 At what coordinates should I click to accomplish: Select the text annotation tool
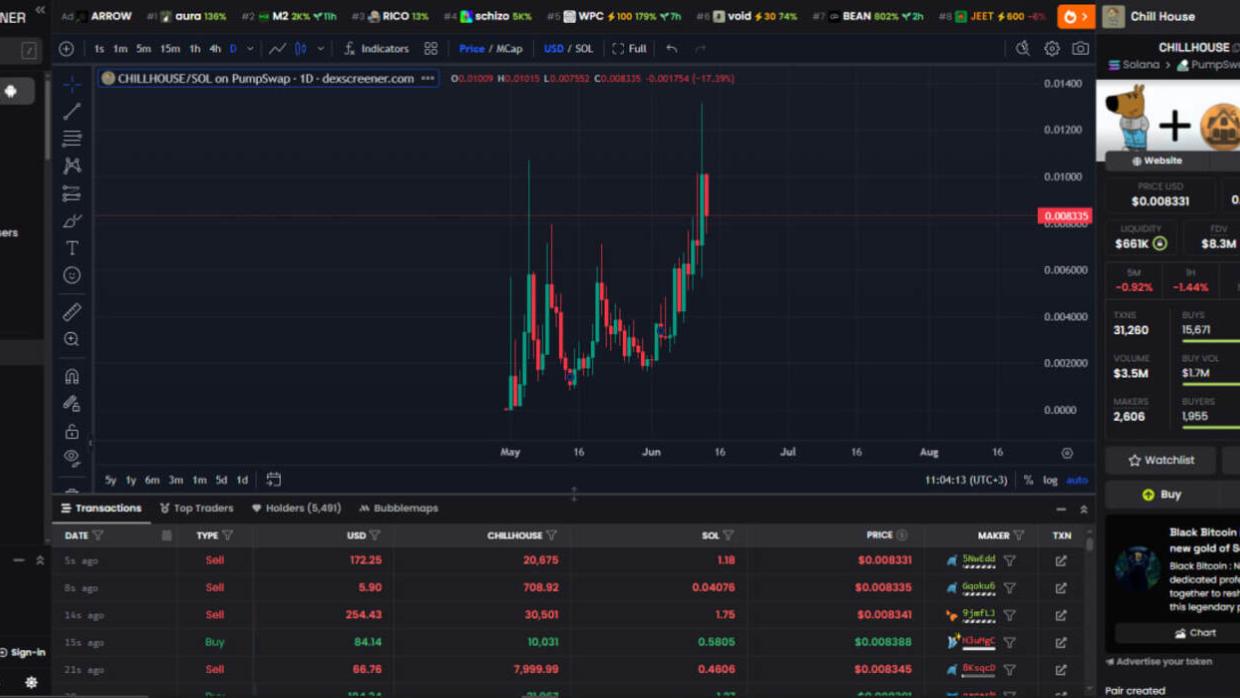(x=72, y=247)
